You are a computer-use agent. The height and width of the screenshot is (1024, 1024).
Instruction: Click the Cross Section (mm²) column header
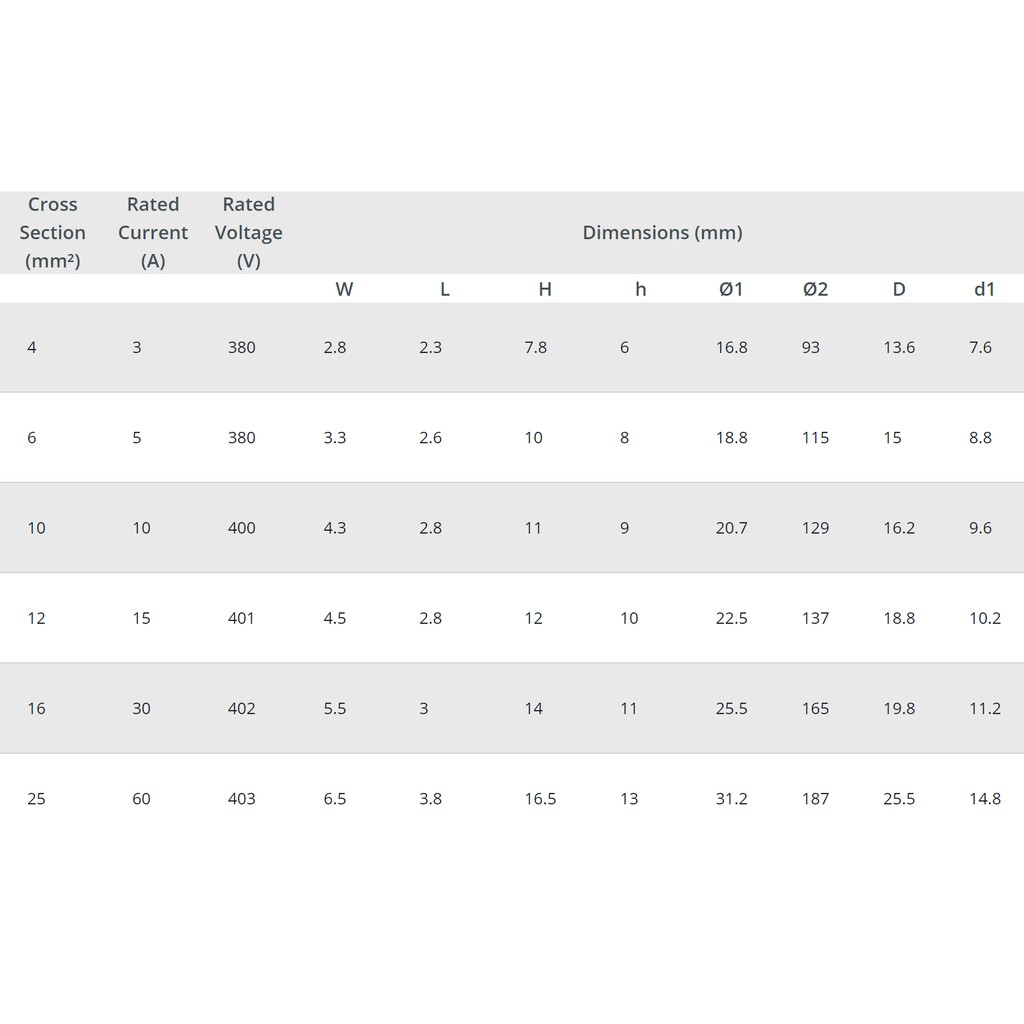click(x=52, y=232)
